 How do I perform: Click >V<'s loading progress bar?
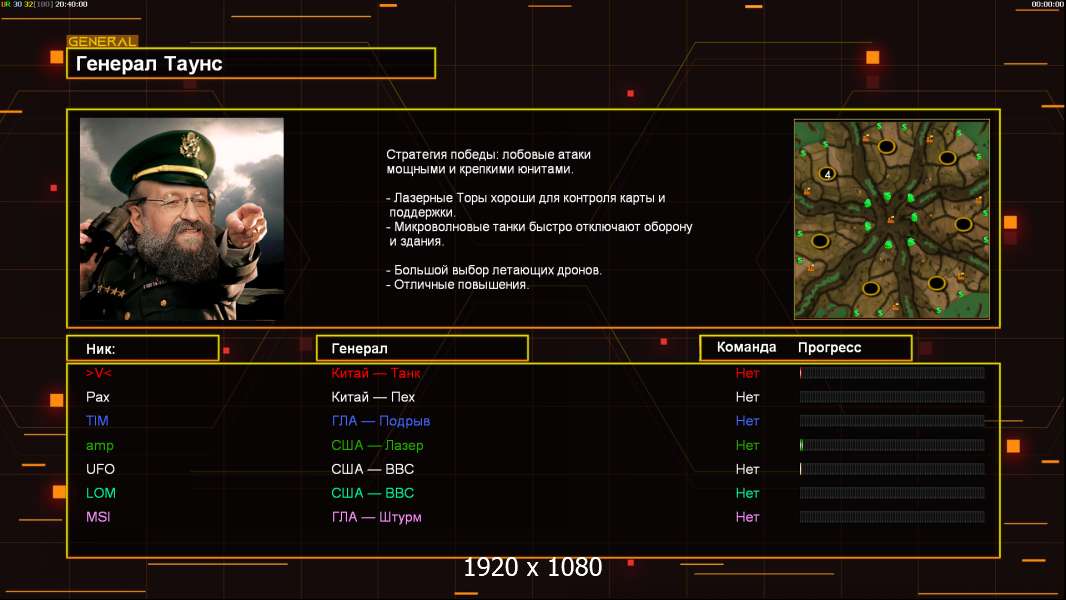pos(892,372)
